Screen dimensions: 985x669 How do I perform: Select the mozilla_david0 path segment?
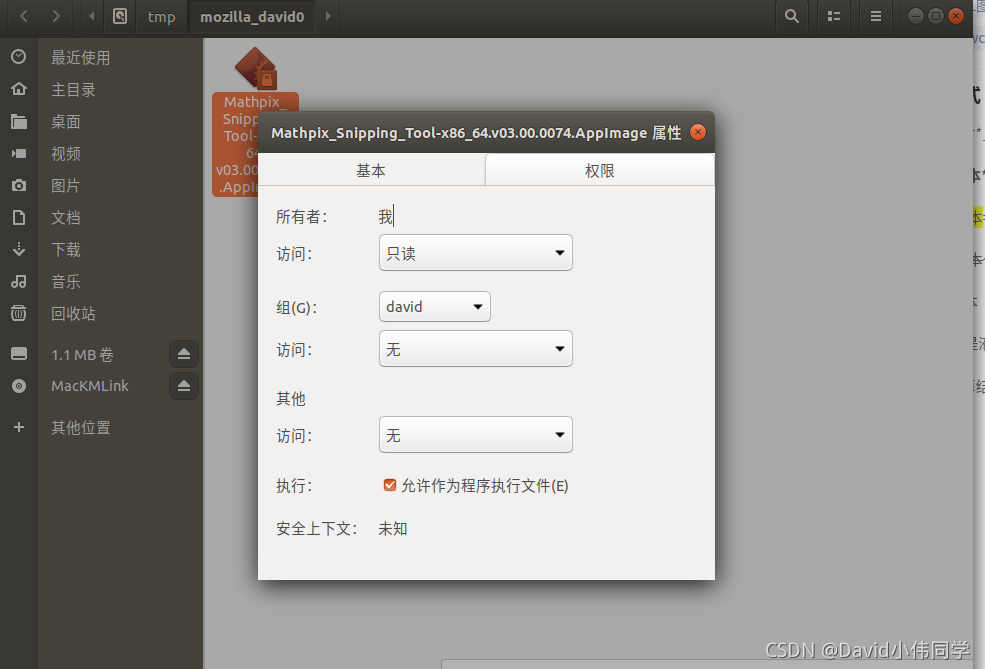[x=252, y=16]
